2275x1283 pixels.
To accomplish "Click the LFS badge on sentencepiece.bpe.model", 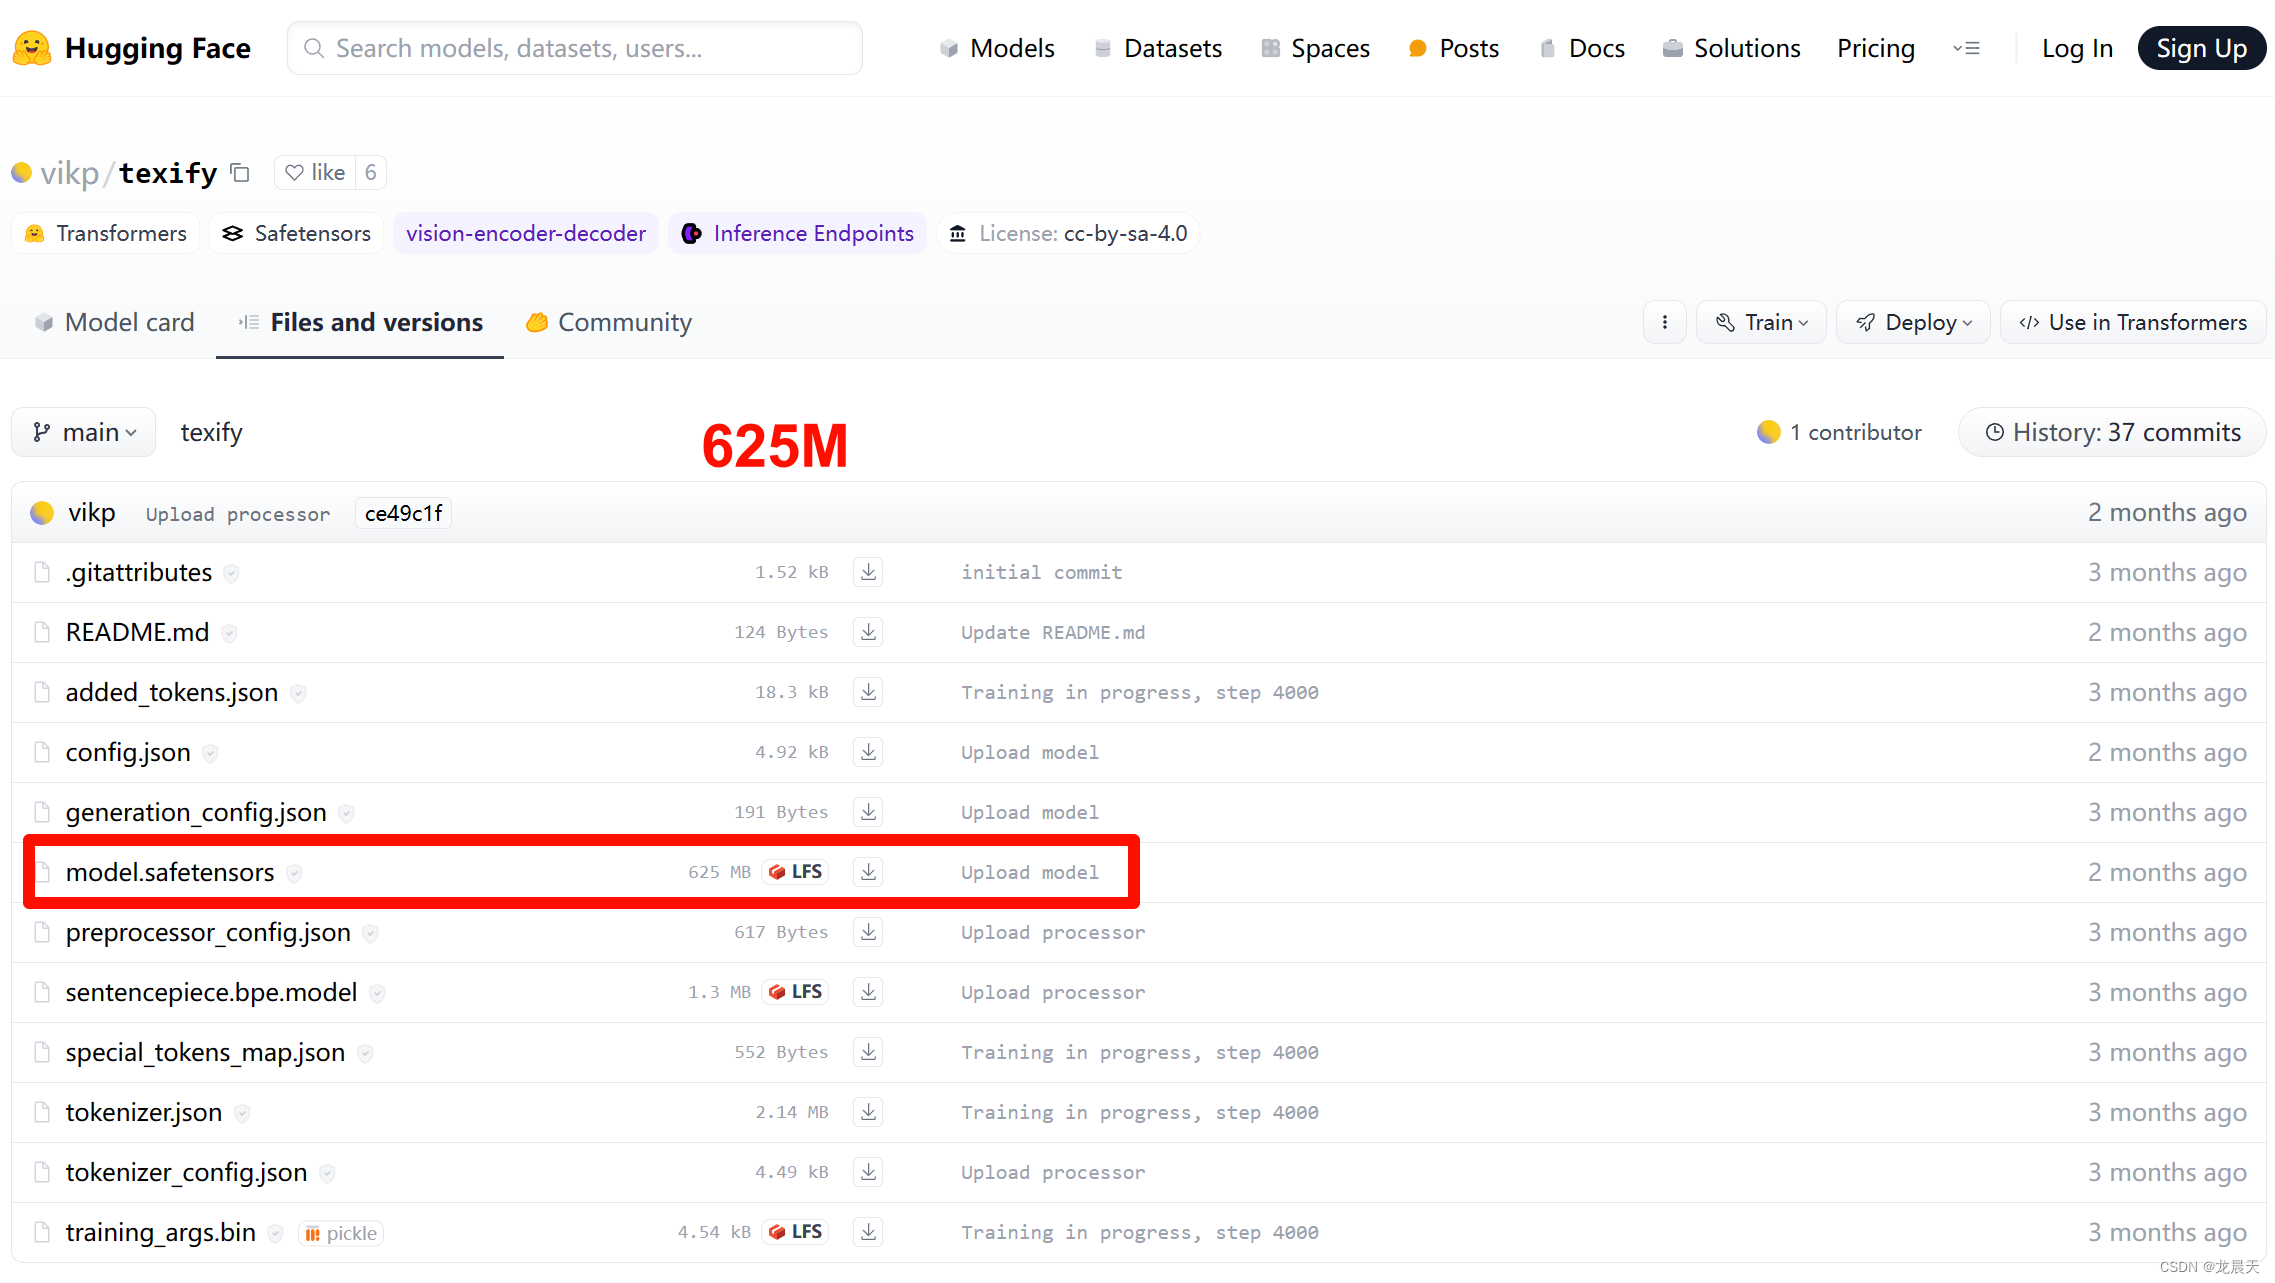I will [x=796, y=992].
